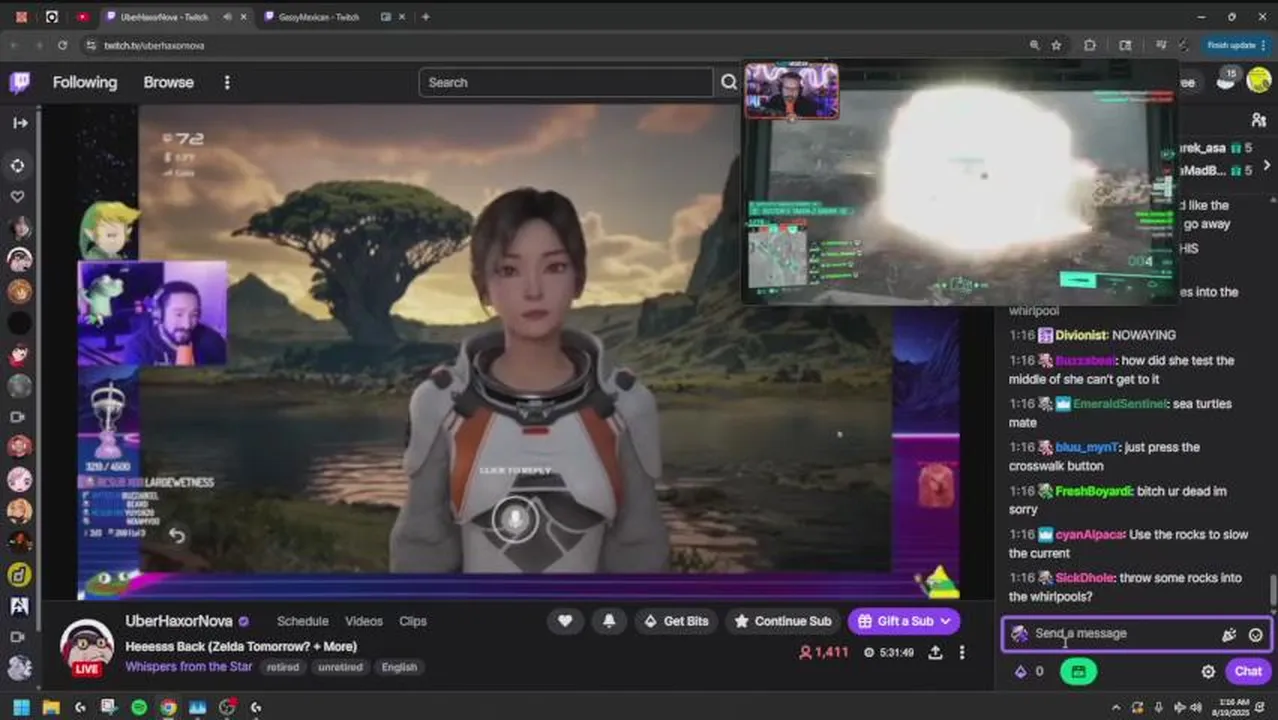
Task: Switch to the SassyMexican Twitch tab
Action: (318, 17)
